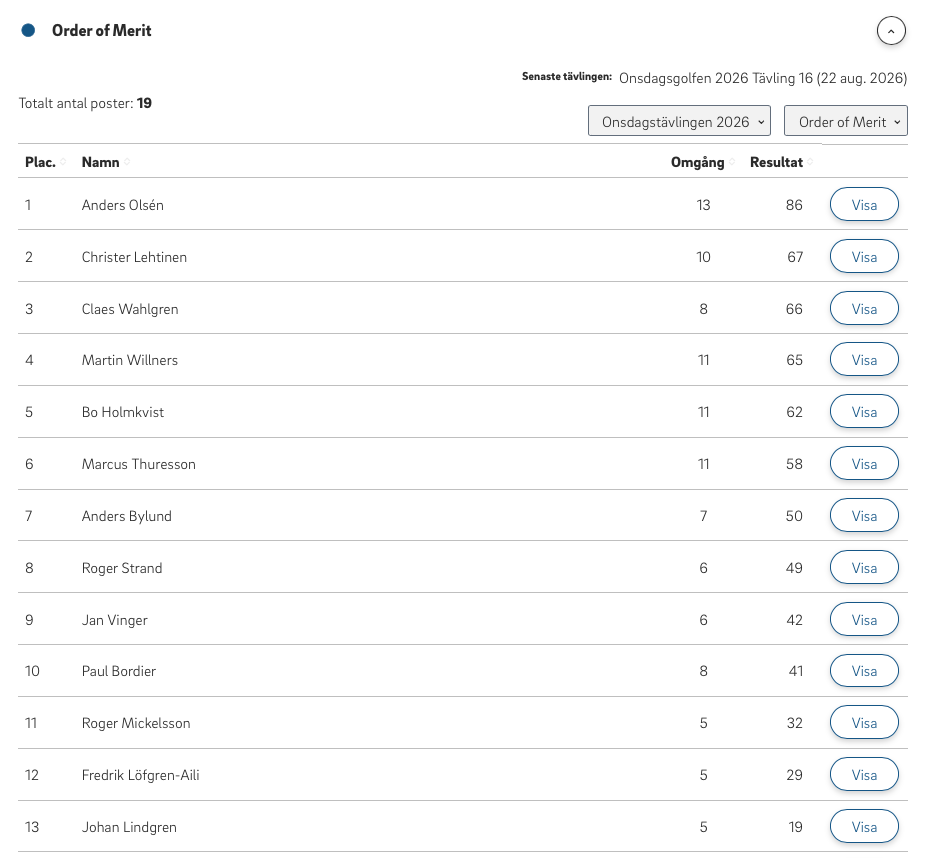Click Visa for Christer Lehtinen
The height and width of the screenshot is (858, 925).
point(864,256)
